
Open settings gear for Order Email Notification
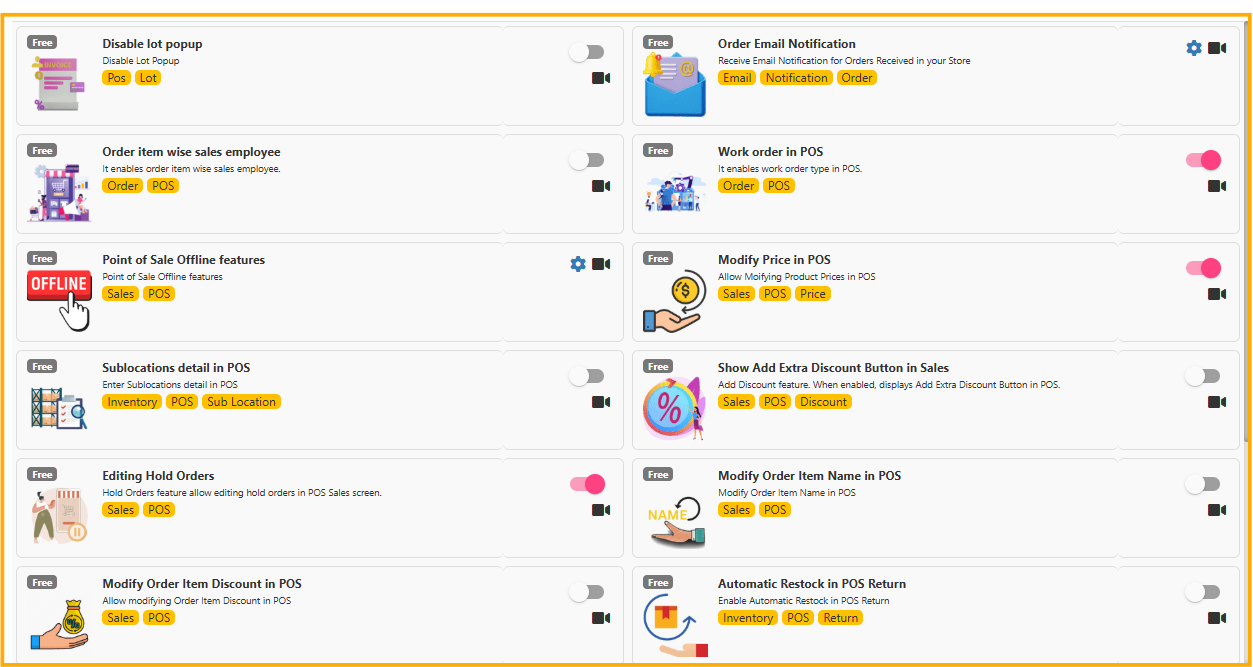pos(1193,48)
